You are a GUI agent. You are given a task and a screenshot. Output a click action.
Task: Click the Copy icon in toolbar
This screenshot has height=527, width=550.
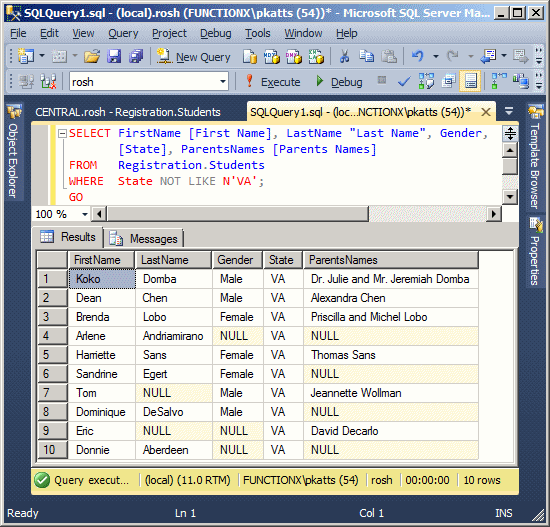tap(367, 56)
